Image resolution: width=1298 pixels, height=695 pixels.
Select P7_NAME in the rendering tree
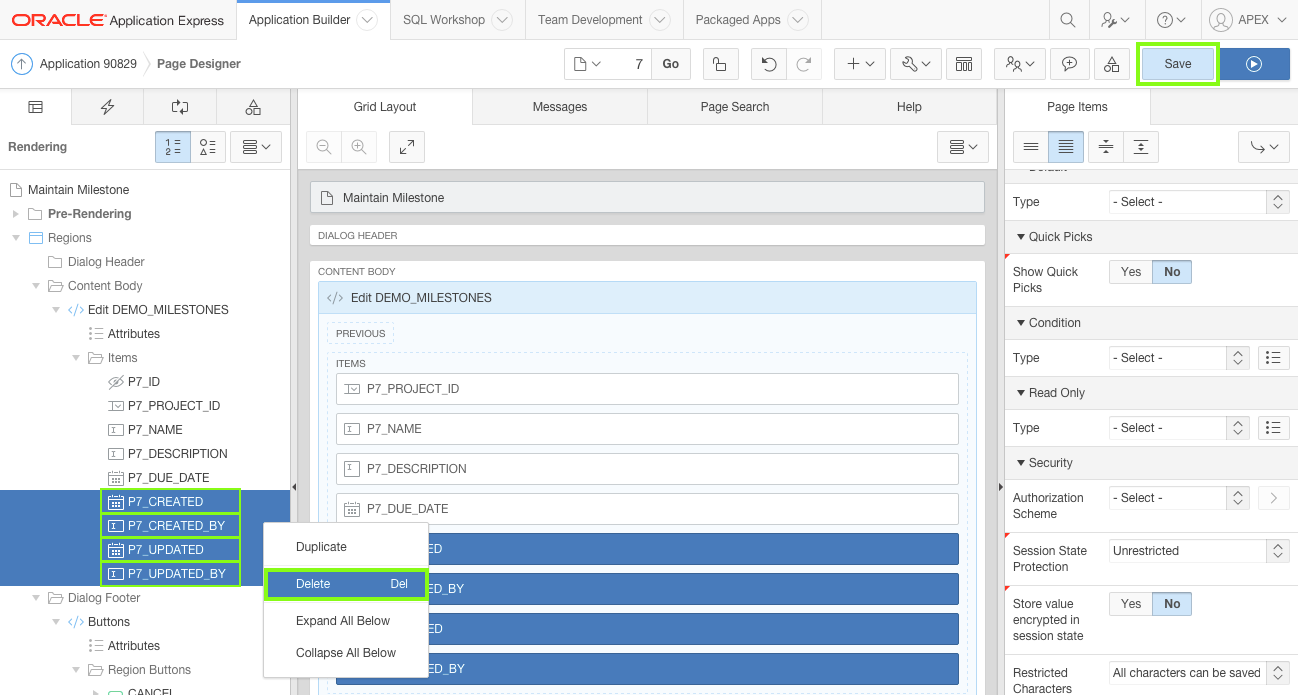[155, 430]
